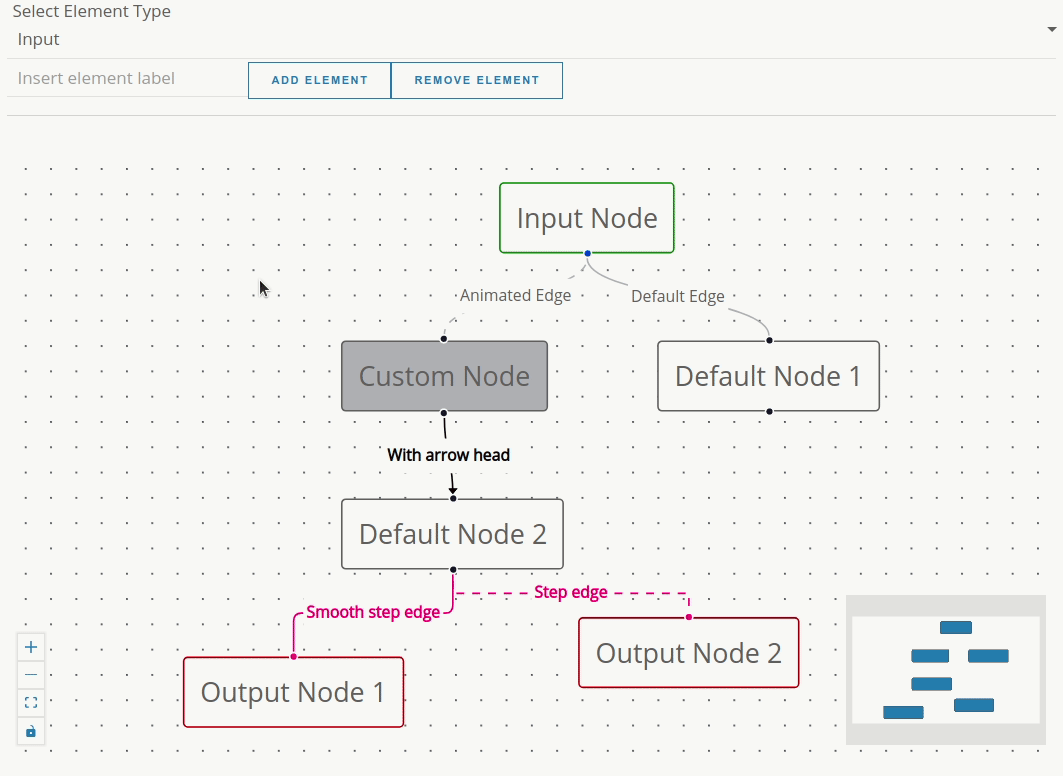Click Default Node 1 bottom handle
This screenshot has height=776, width=1063.
point(769,411)
